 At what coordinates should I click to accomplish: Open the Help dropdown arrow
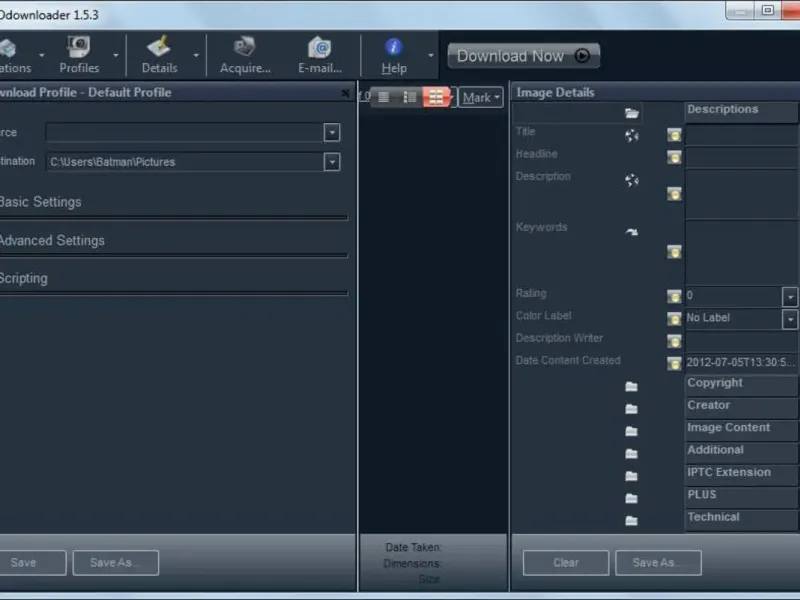431,55
